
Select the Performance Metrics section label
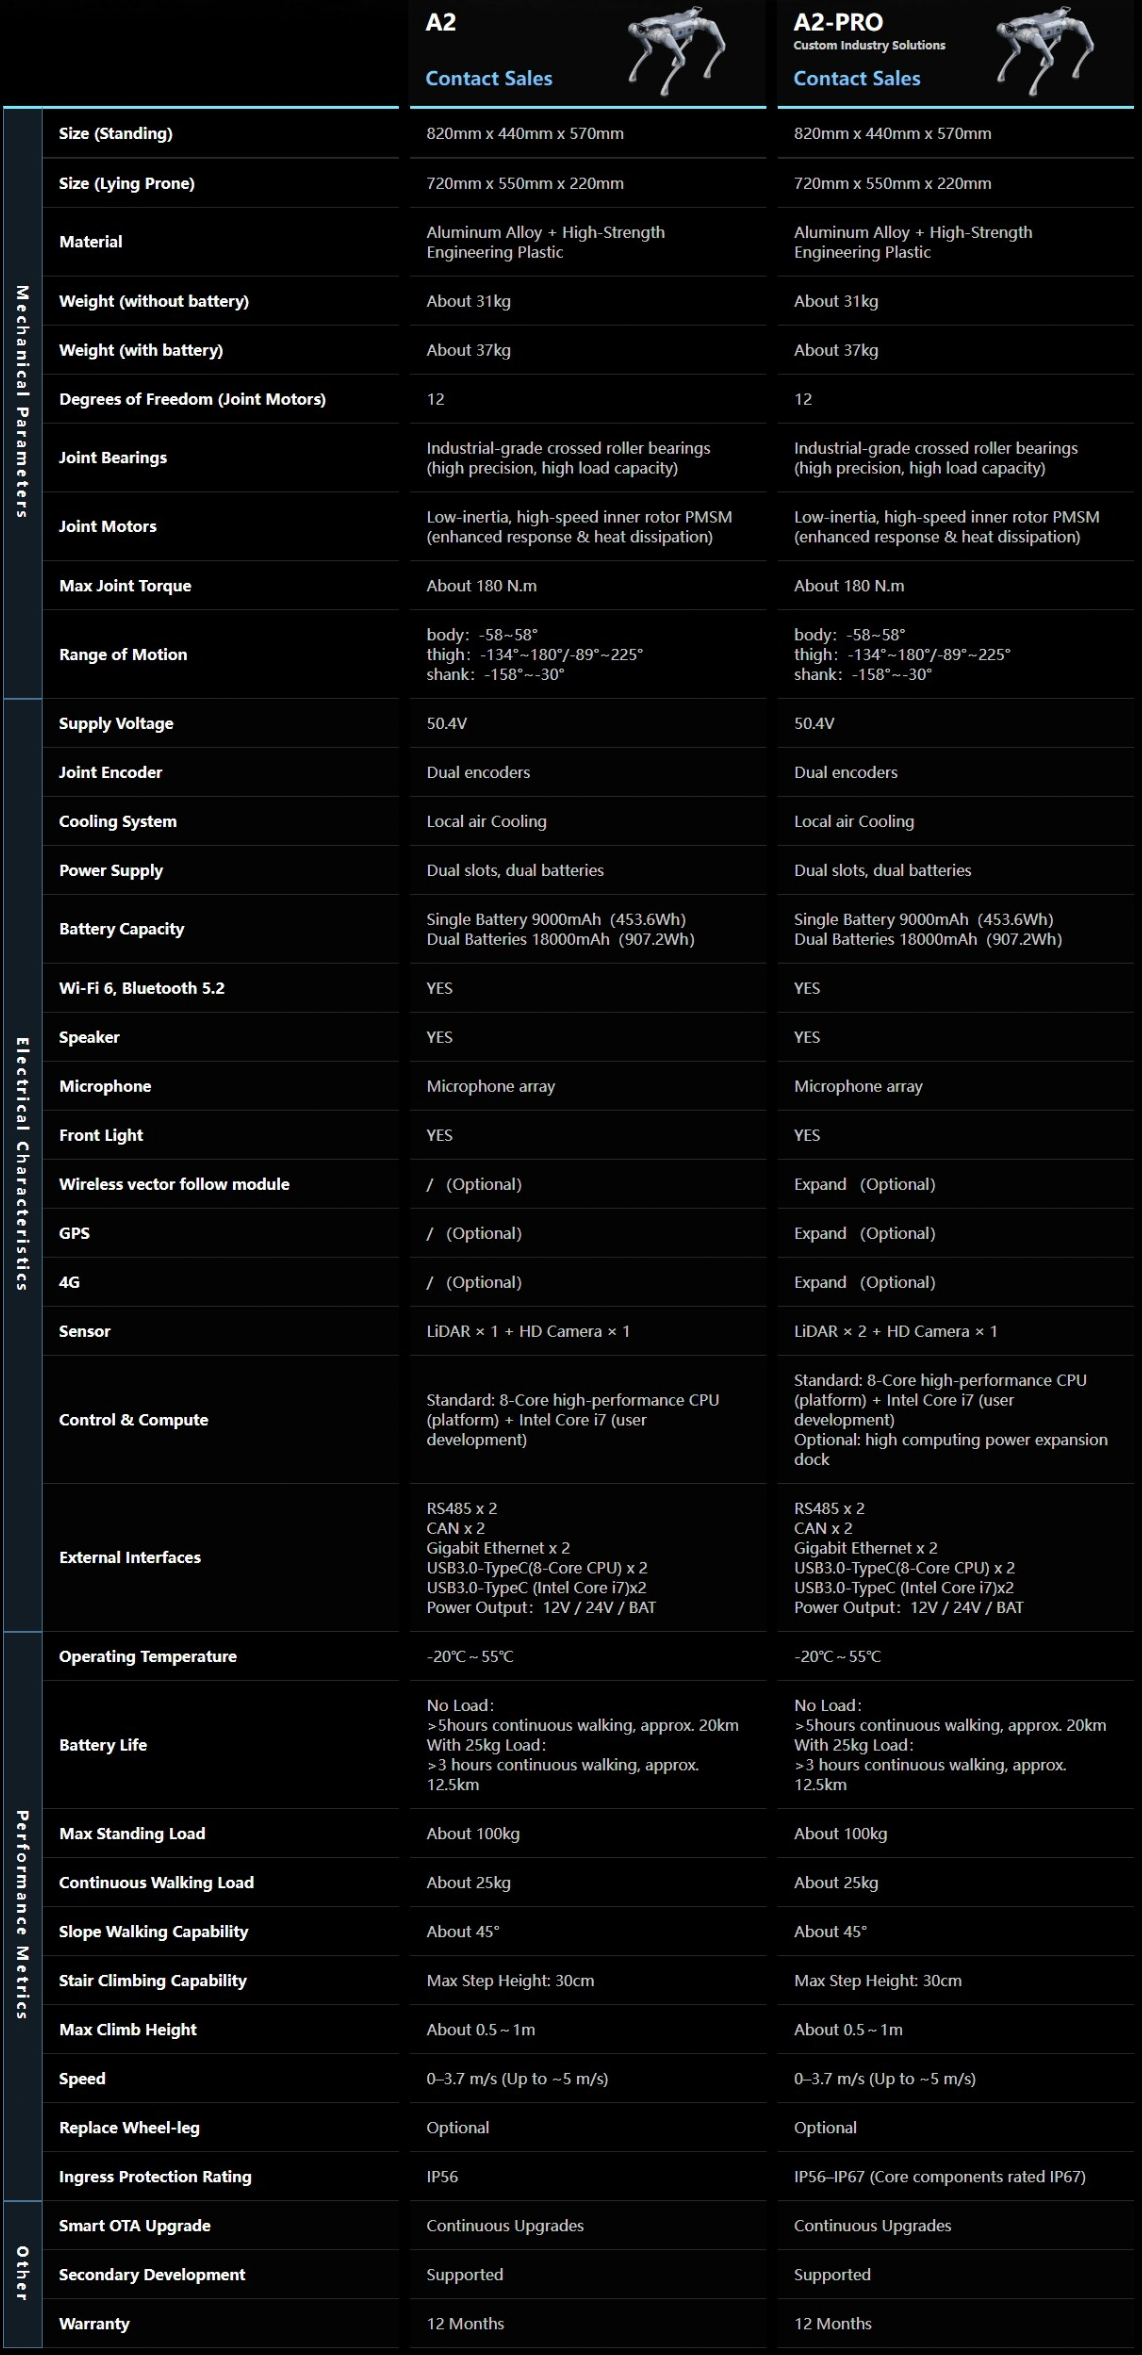pos(22,1914)
